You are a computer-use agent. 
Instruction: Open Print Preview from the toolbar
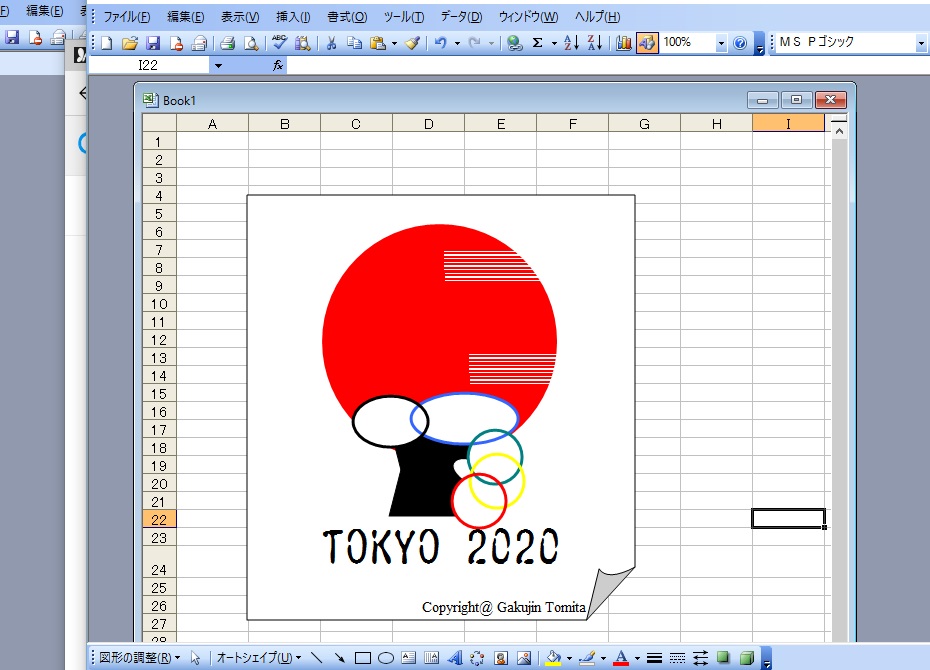tap(251, 43)
